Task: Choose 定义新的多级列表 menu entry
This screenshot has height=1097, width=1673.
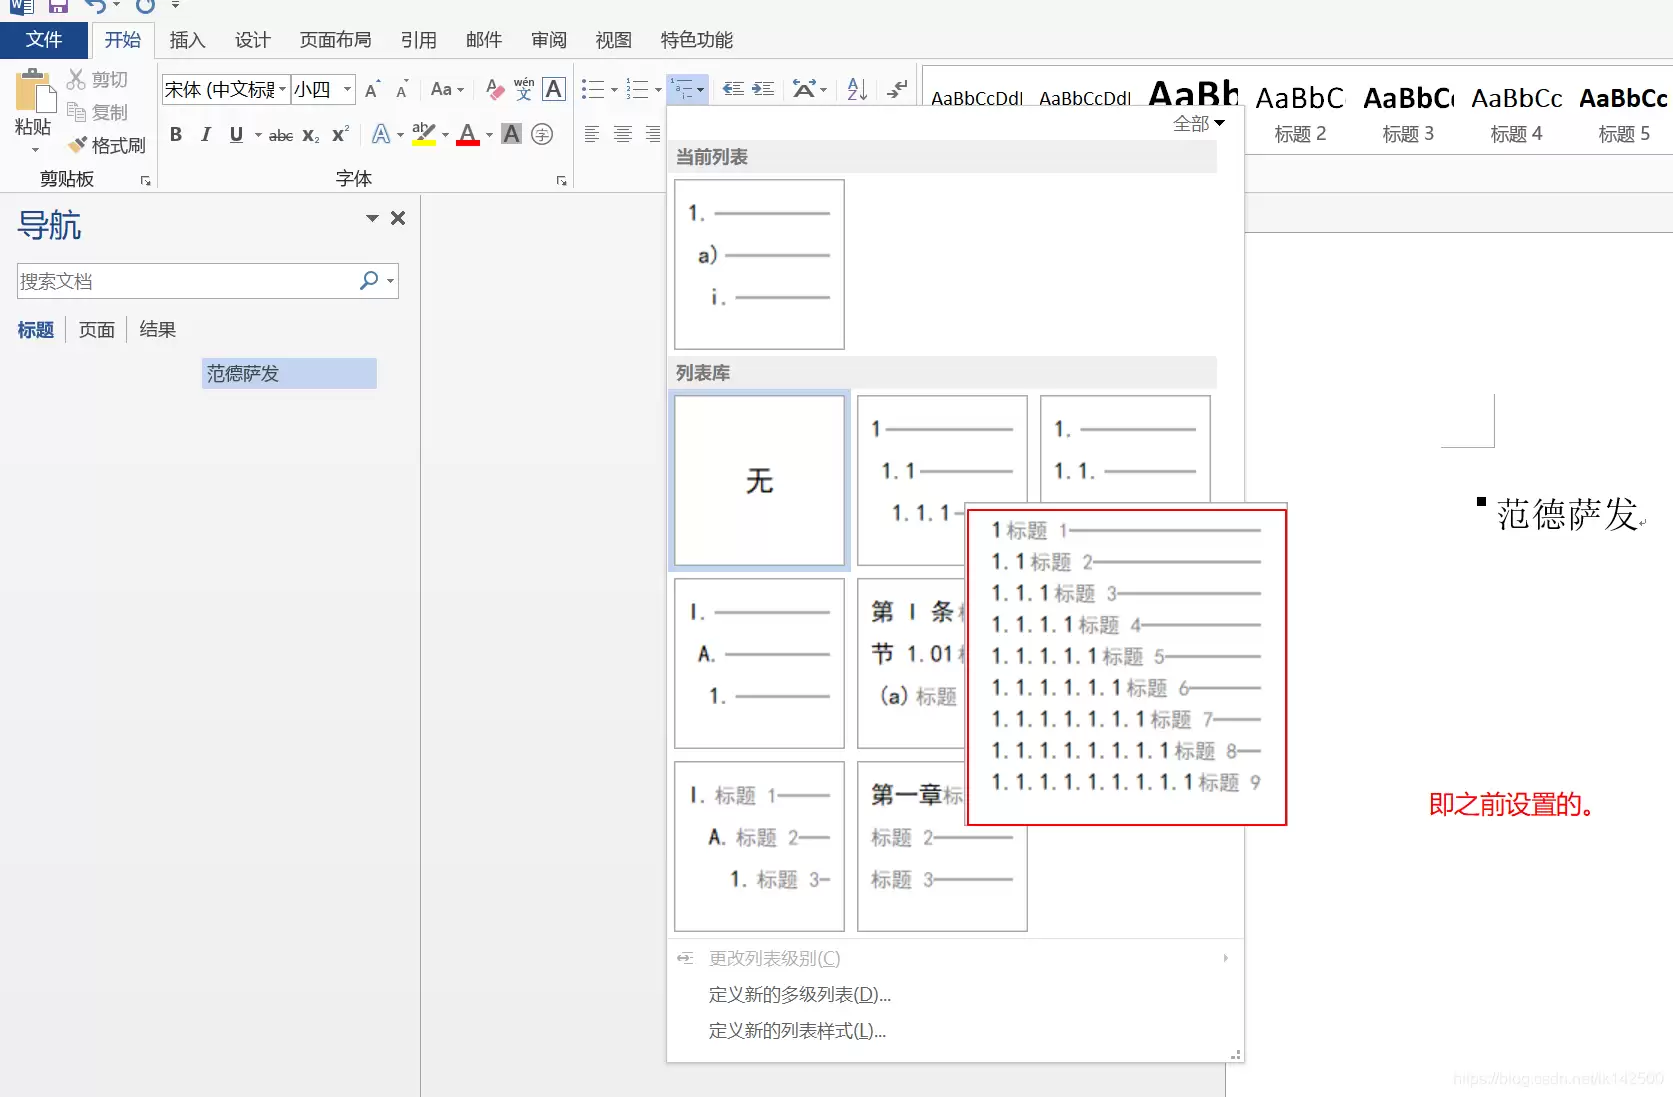Action: pos(799,994)
